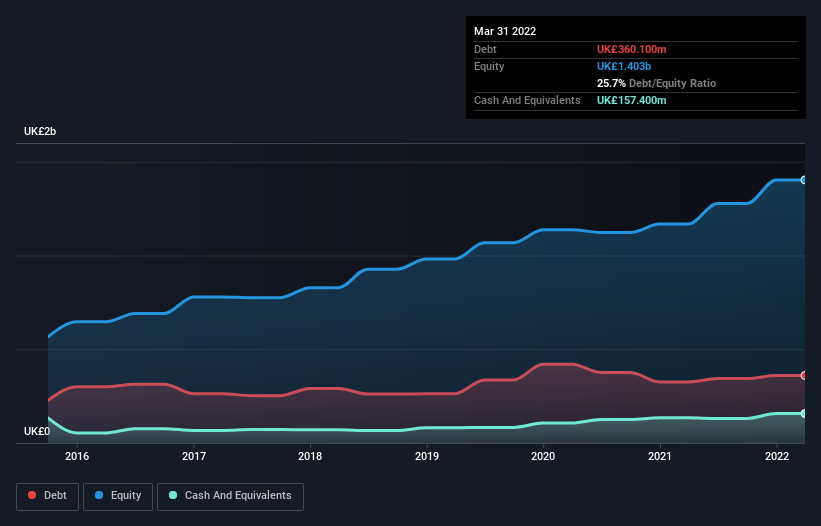Click the Equity row label in tooltip

click(x=489, y=66)
